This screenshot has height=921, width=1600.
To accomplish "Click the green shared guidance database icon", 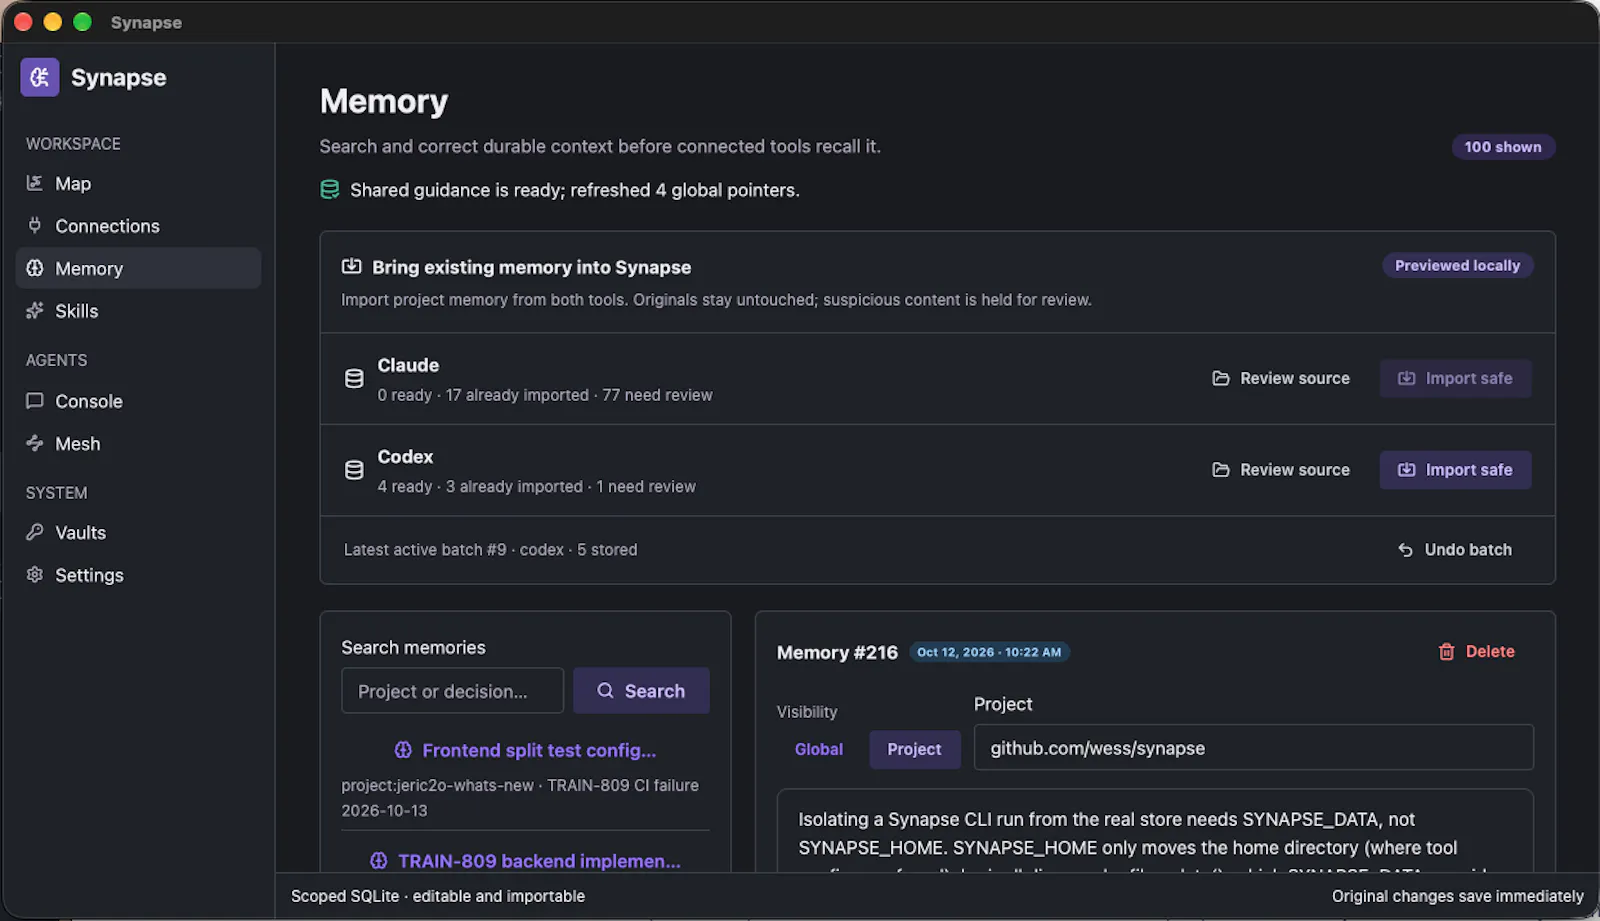I will click(x=329, y=189).
